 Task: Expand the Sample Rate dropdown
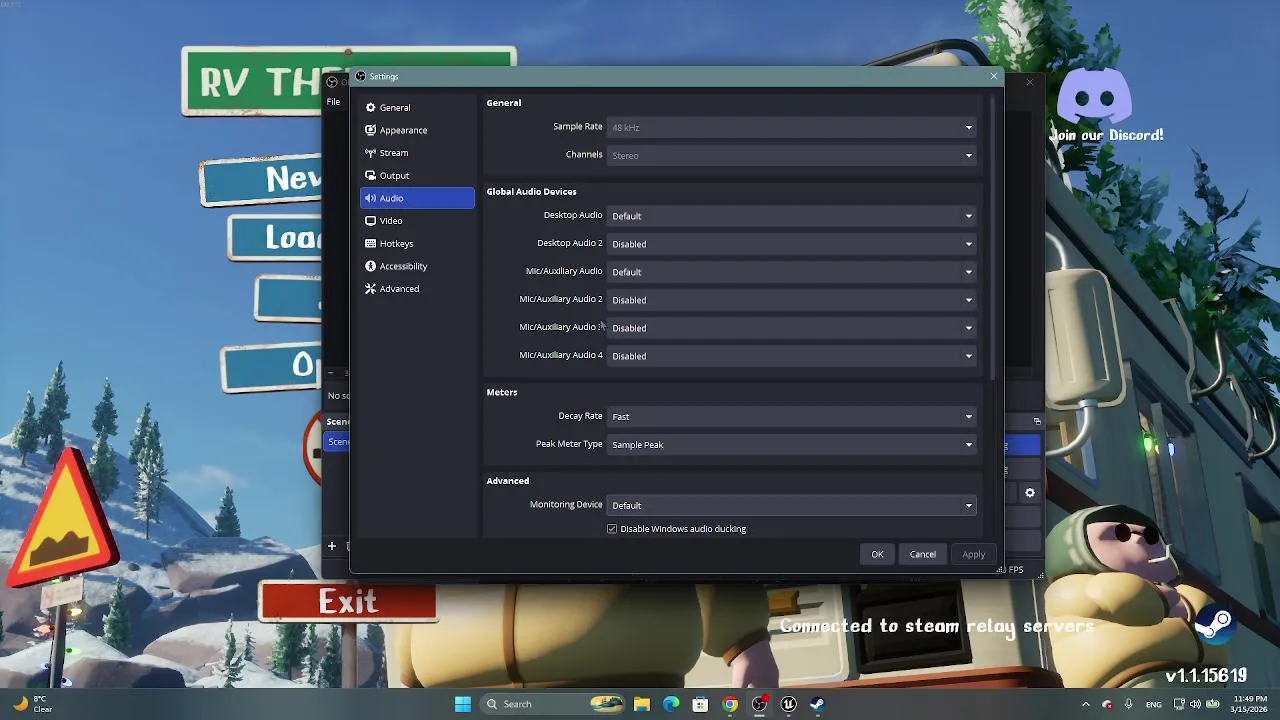pos(791,127)
